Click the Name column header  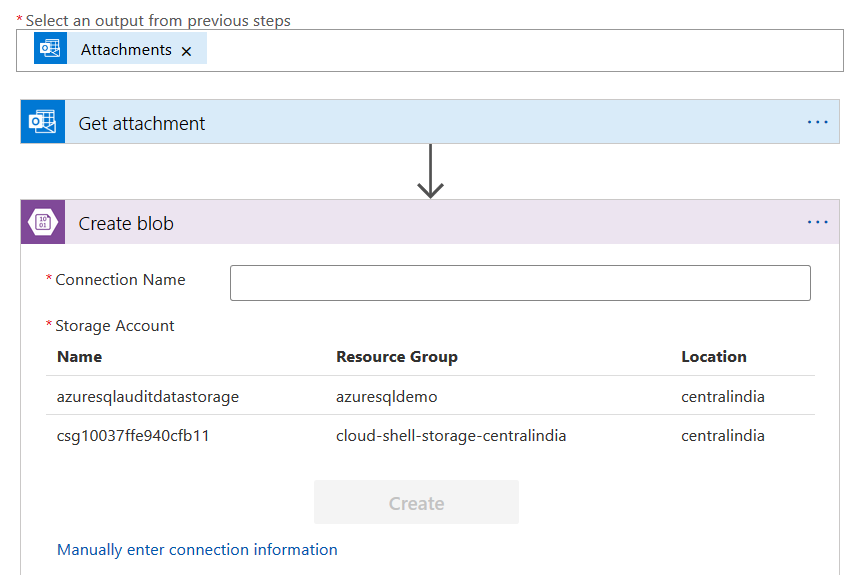pyautogui.click(x=80, y=357)
